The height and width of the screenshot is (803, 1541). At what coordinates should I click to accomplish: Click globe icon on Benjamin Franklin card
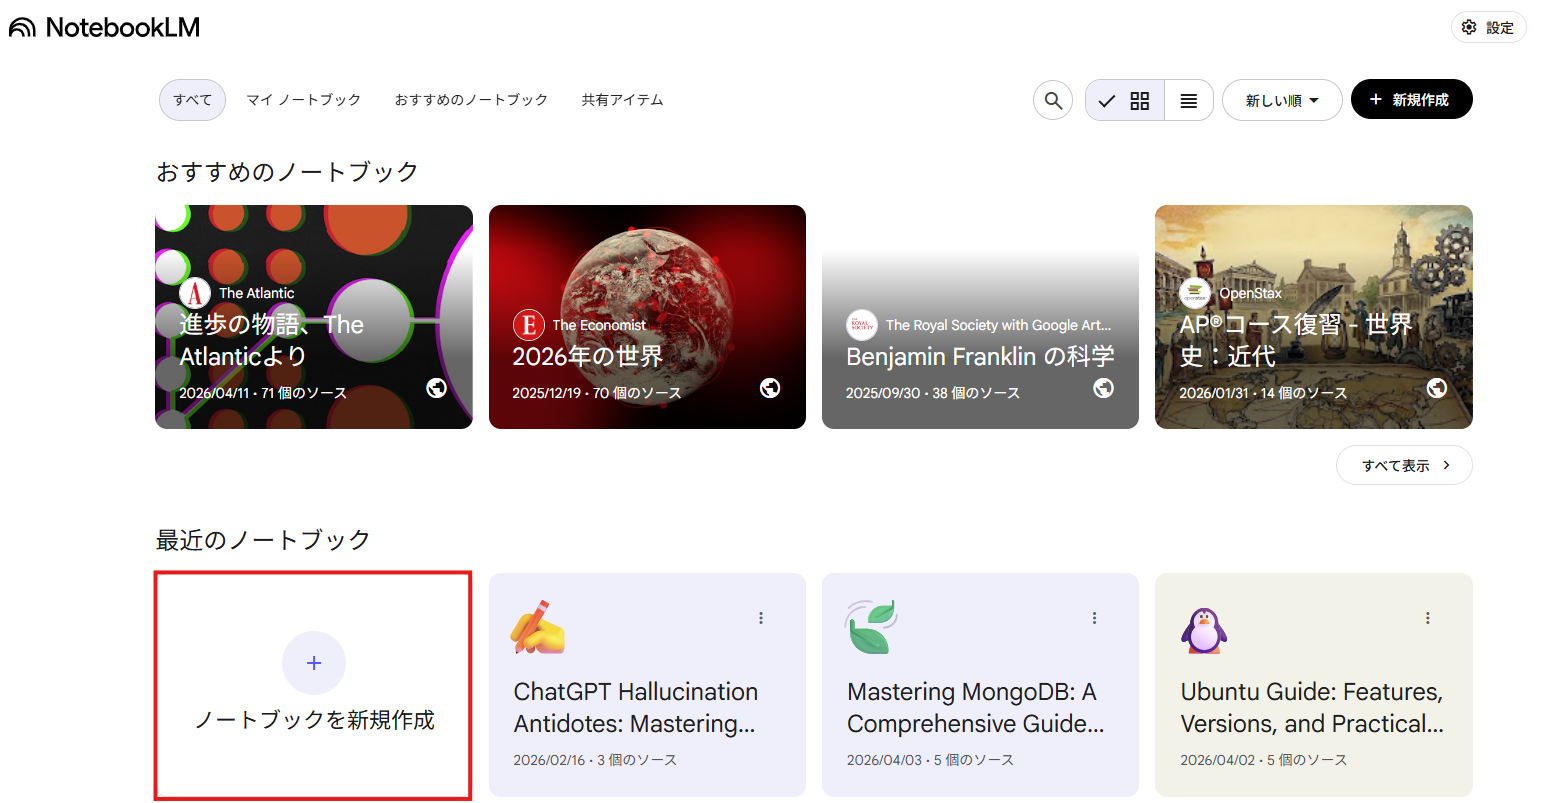point(1103,388)
